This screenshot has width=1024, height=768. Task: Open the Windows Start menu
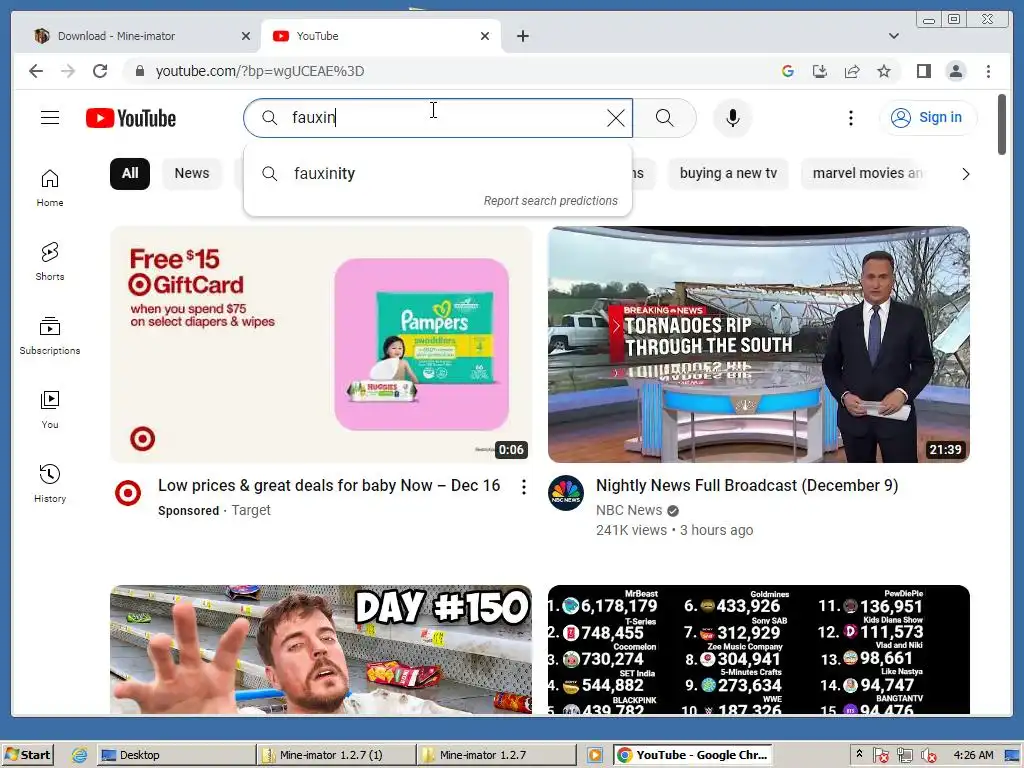tap(28, 755)
